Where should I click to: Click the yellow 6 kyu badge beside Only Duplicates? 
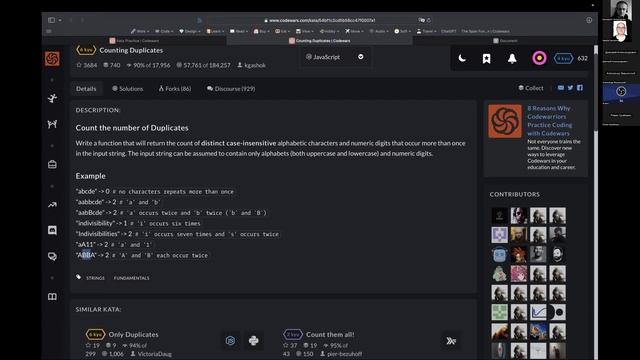pyautogui.click(x=95, y=334)
